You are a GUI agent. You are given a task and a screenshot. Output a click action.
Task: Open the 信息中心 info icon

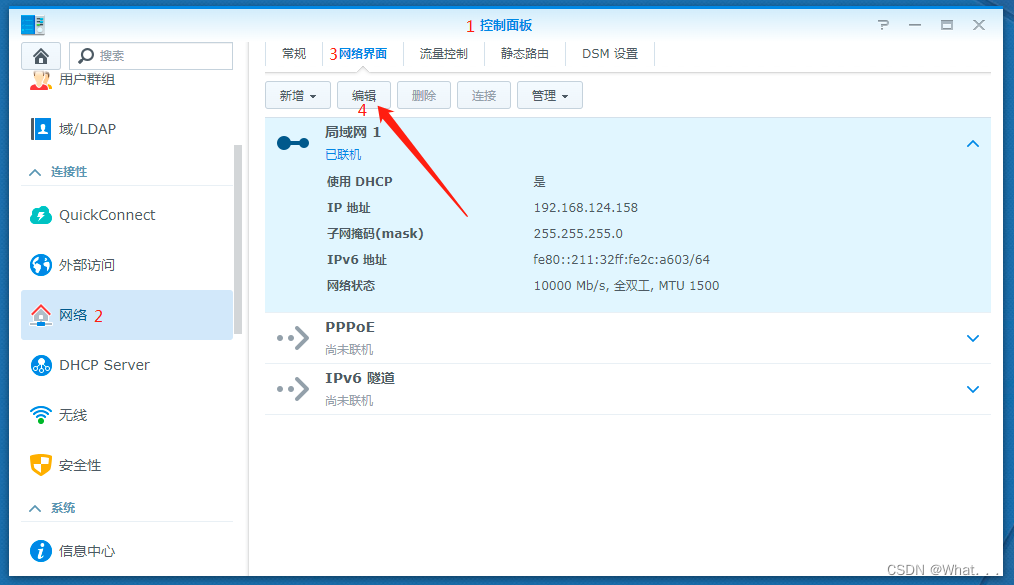pos(41,551)
